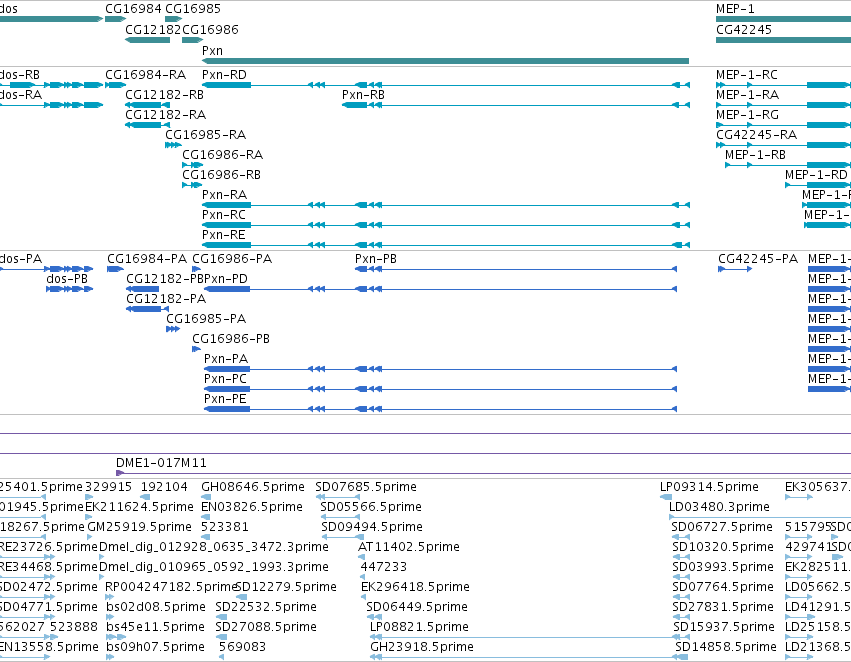Click protein Pxn-PB
851x662 pixels.
point(516,269)
